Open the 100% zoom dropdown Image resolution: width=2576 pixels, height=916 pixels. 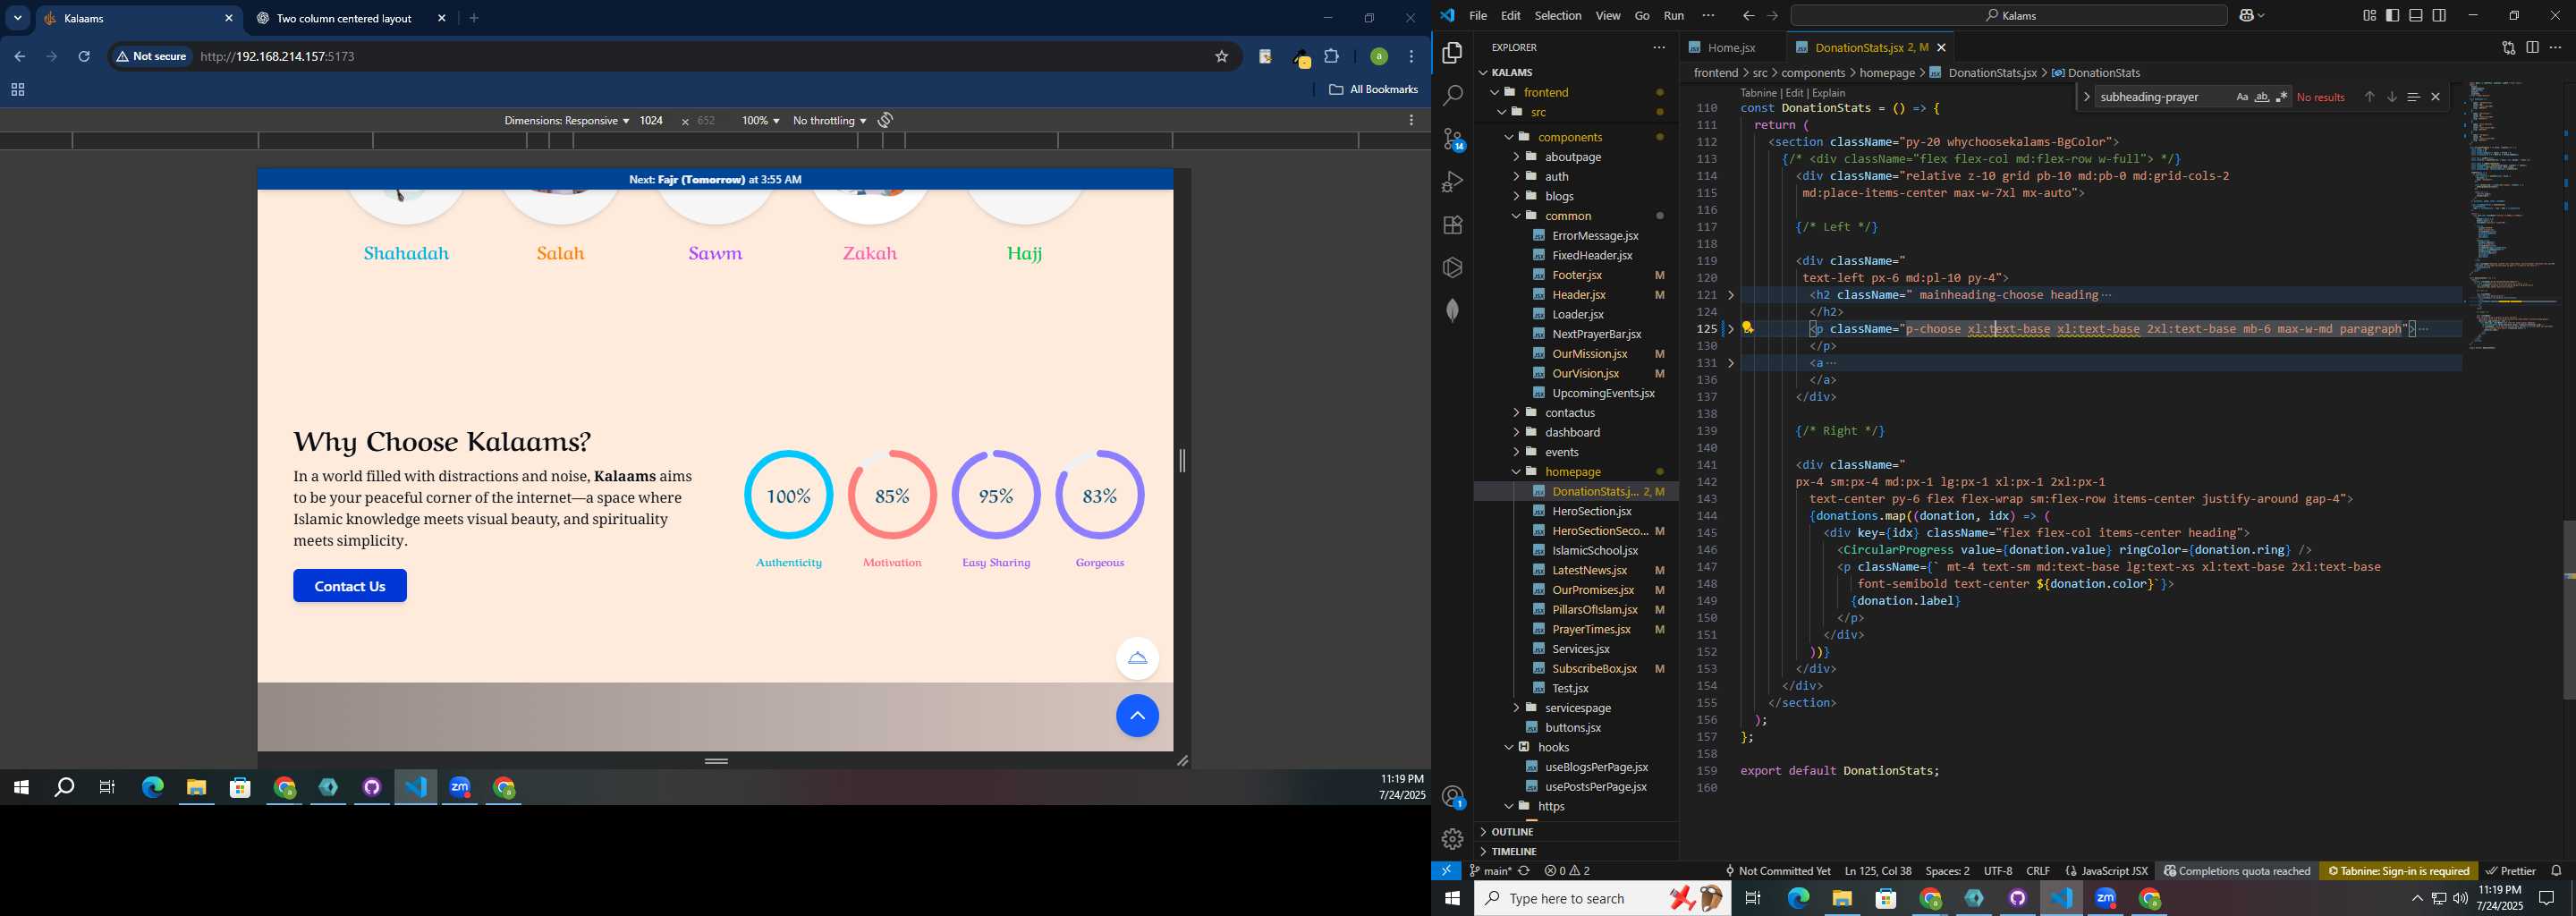click(760, 120)
